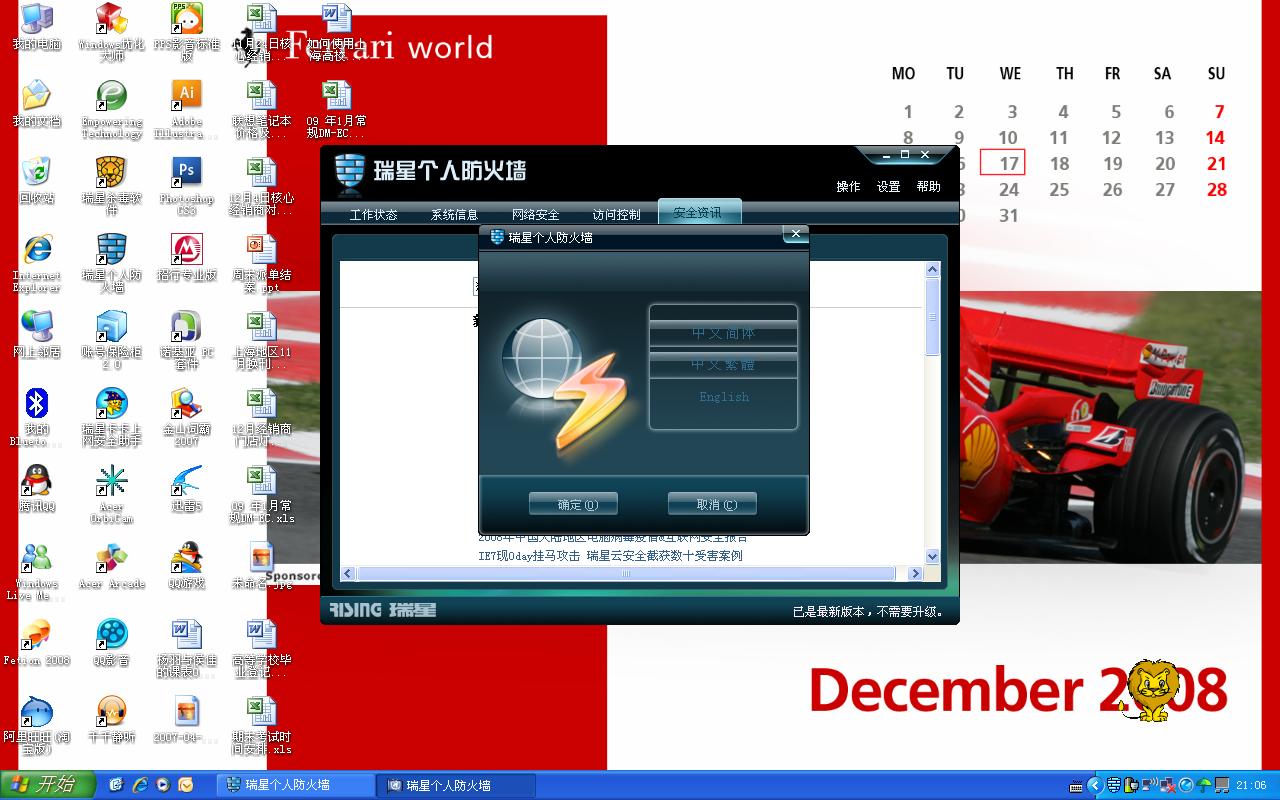Select the 周末派单结案.ppt file icon

pos(262,263)
